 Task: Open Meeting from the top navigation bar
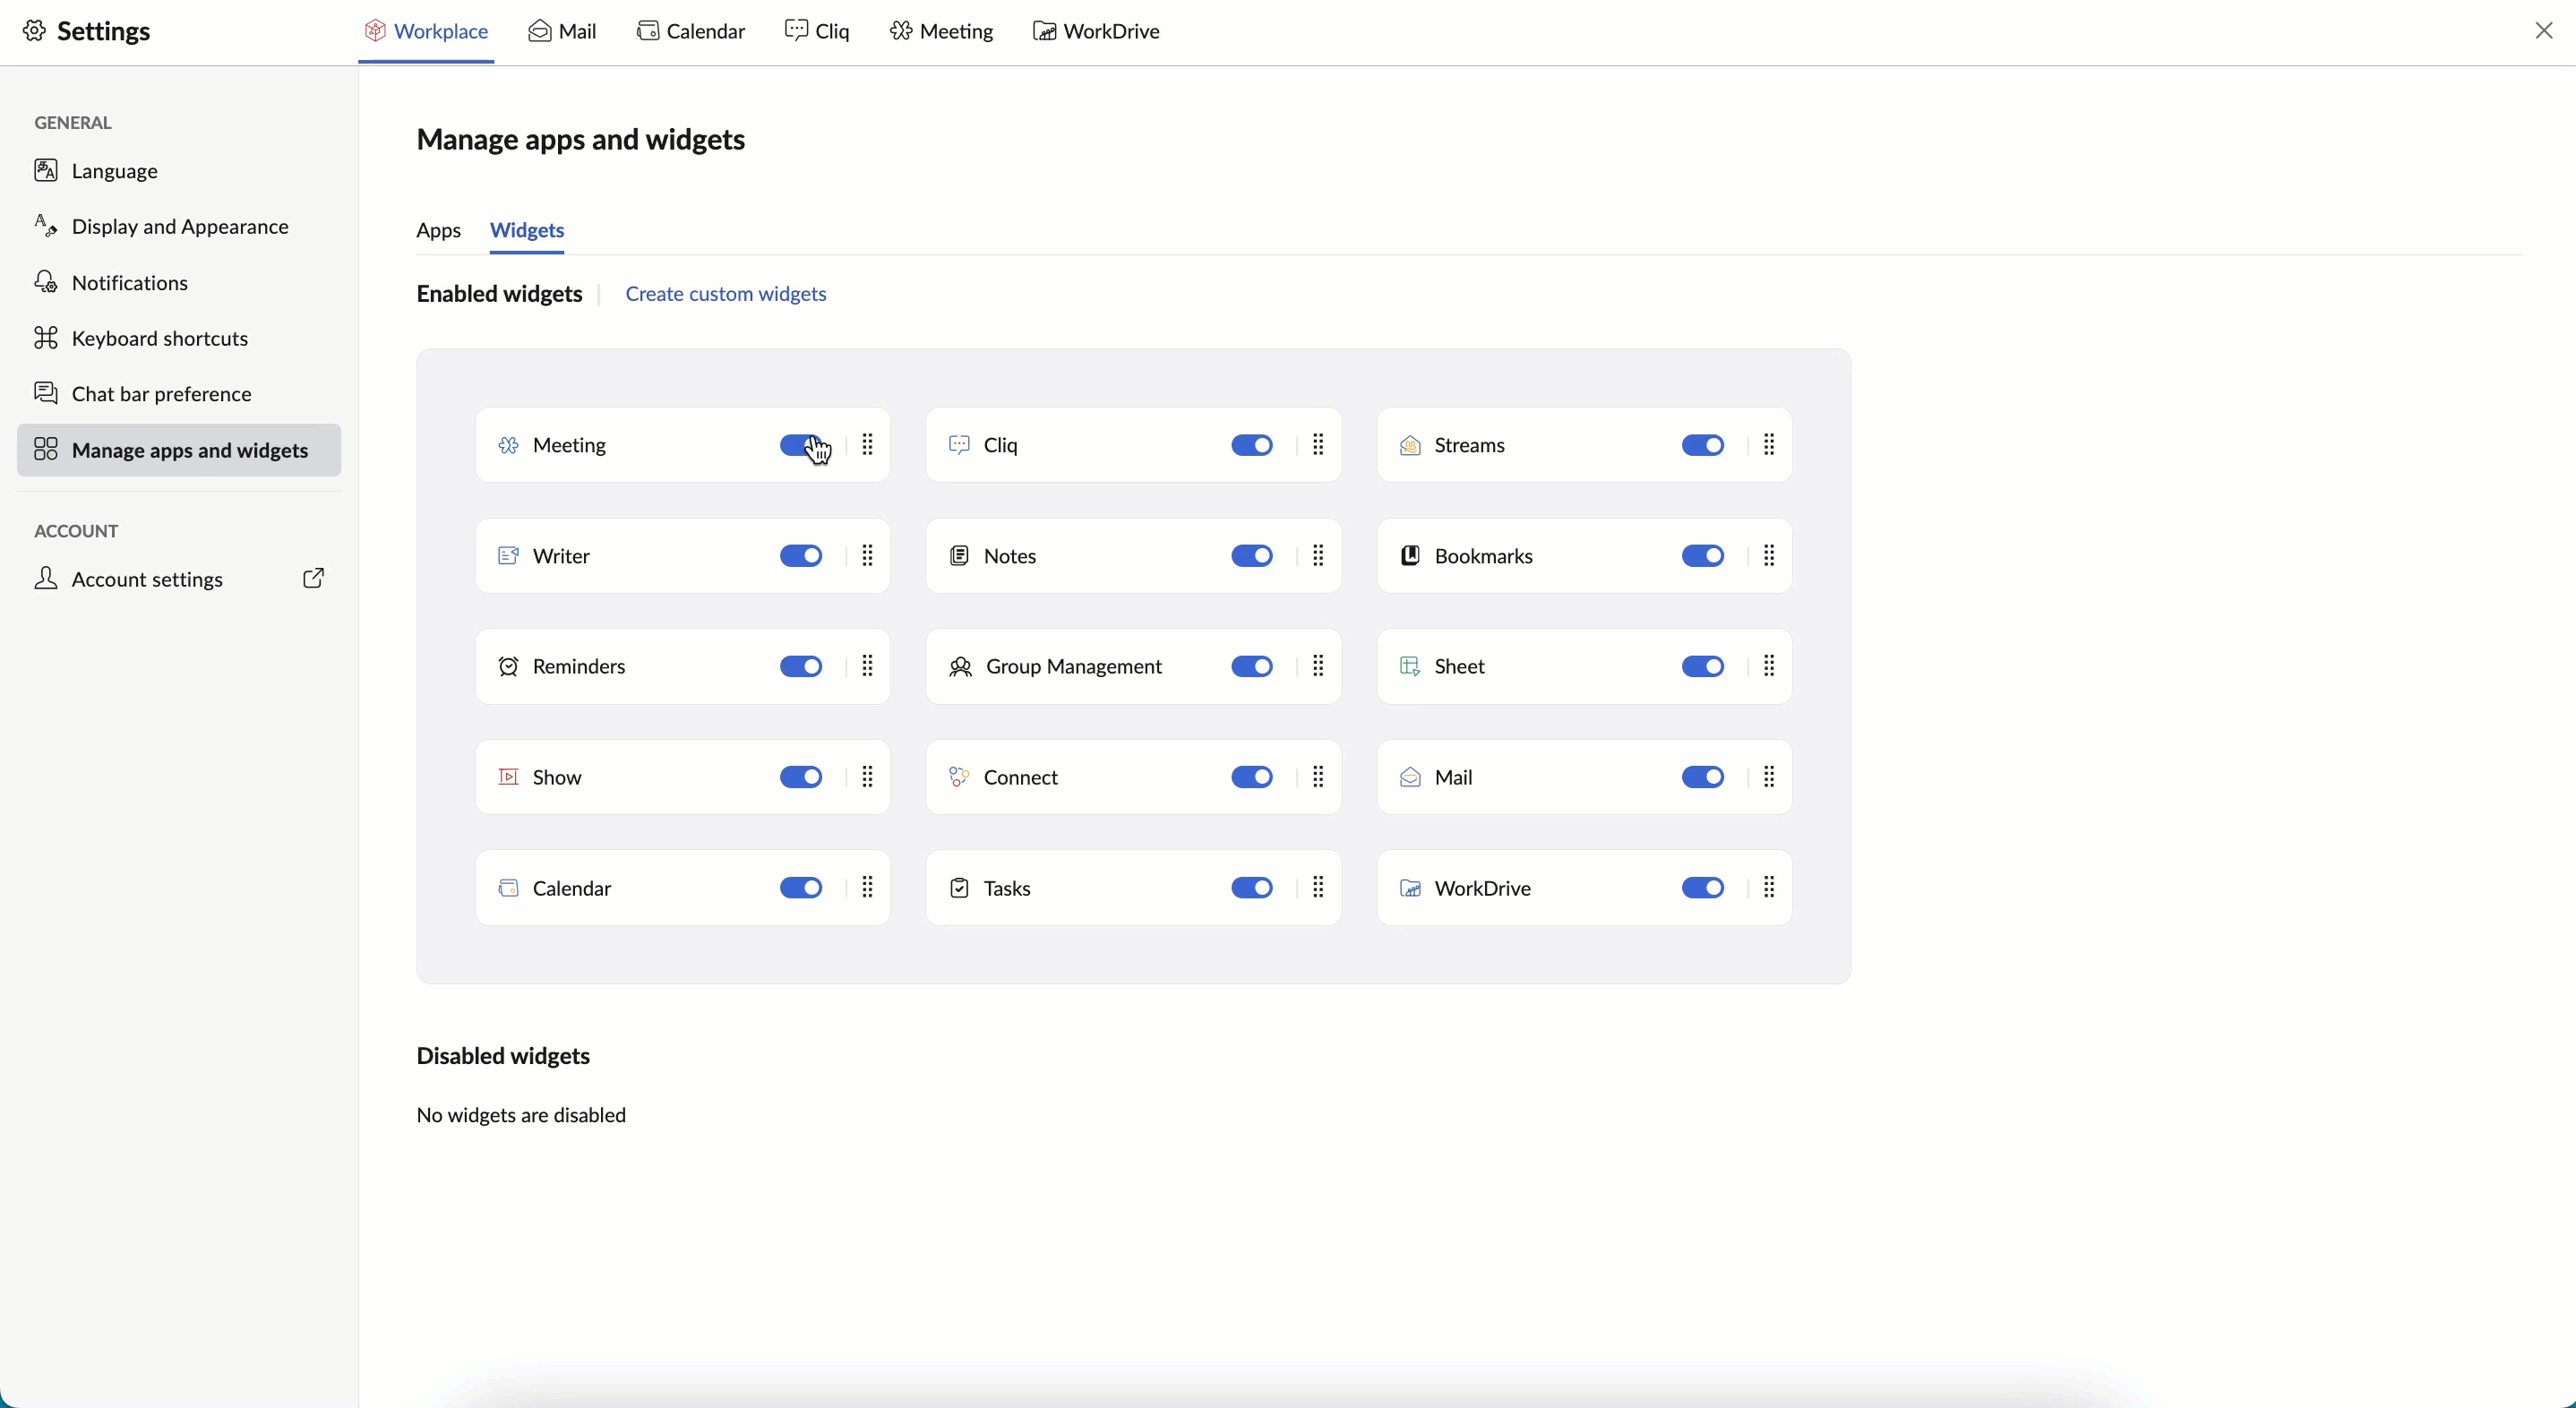pyautogui.click(x=941, y=31)
